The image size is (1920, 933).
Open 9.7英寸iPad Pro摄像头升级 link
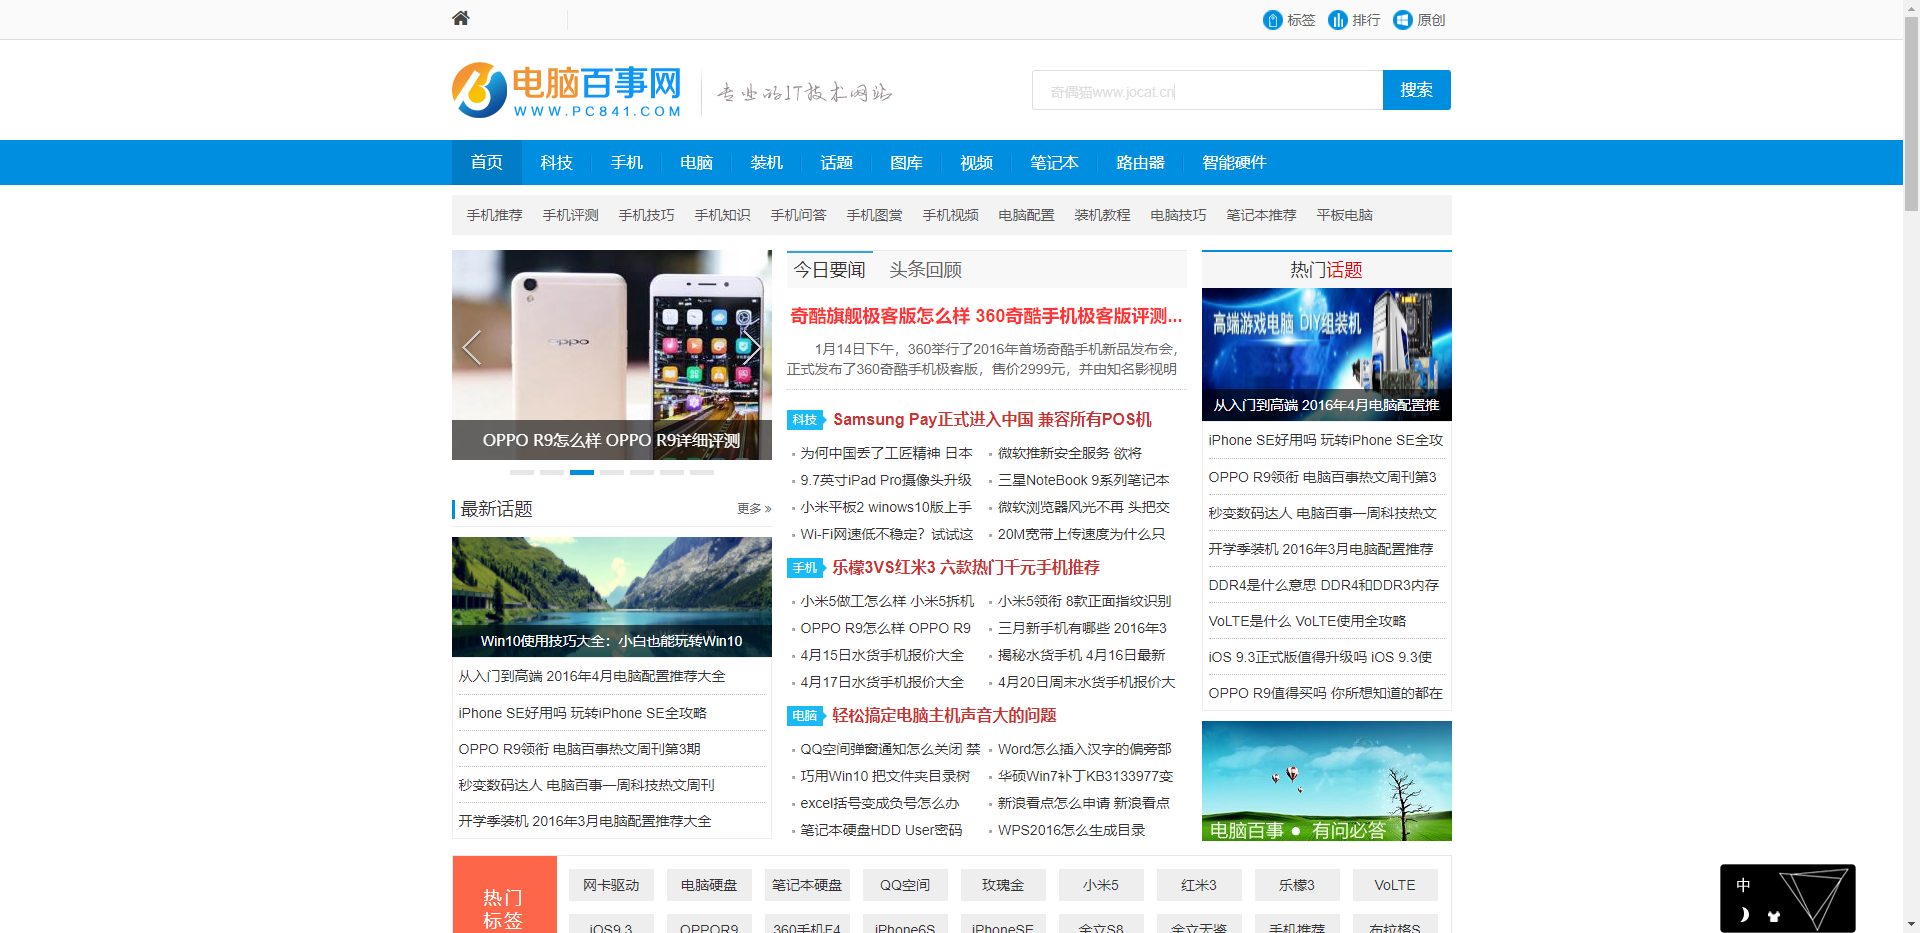click(x=886, y=480)
